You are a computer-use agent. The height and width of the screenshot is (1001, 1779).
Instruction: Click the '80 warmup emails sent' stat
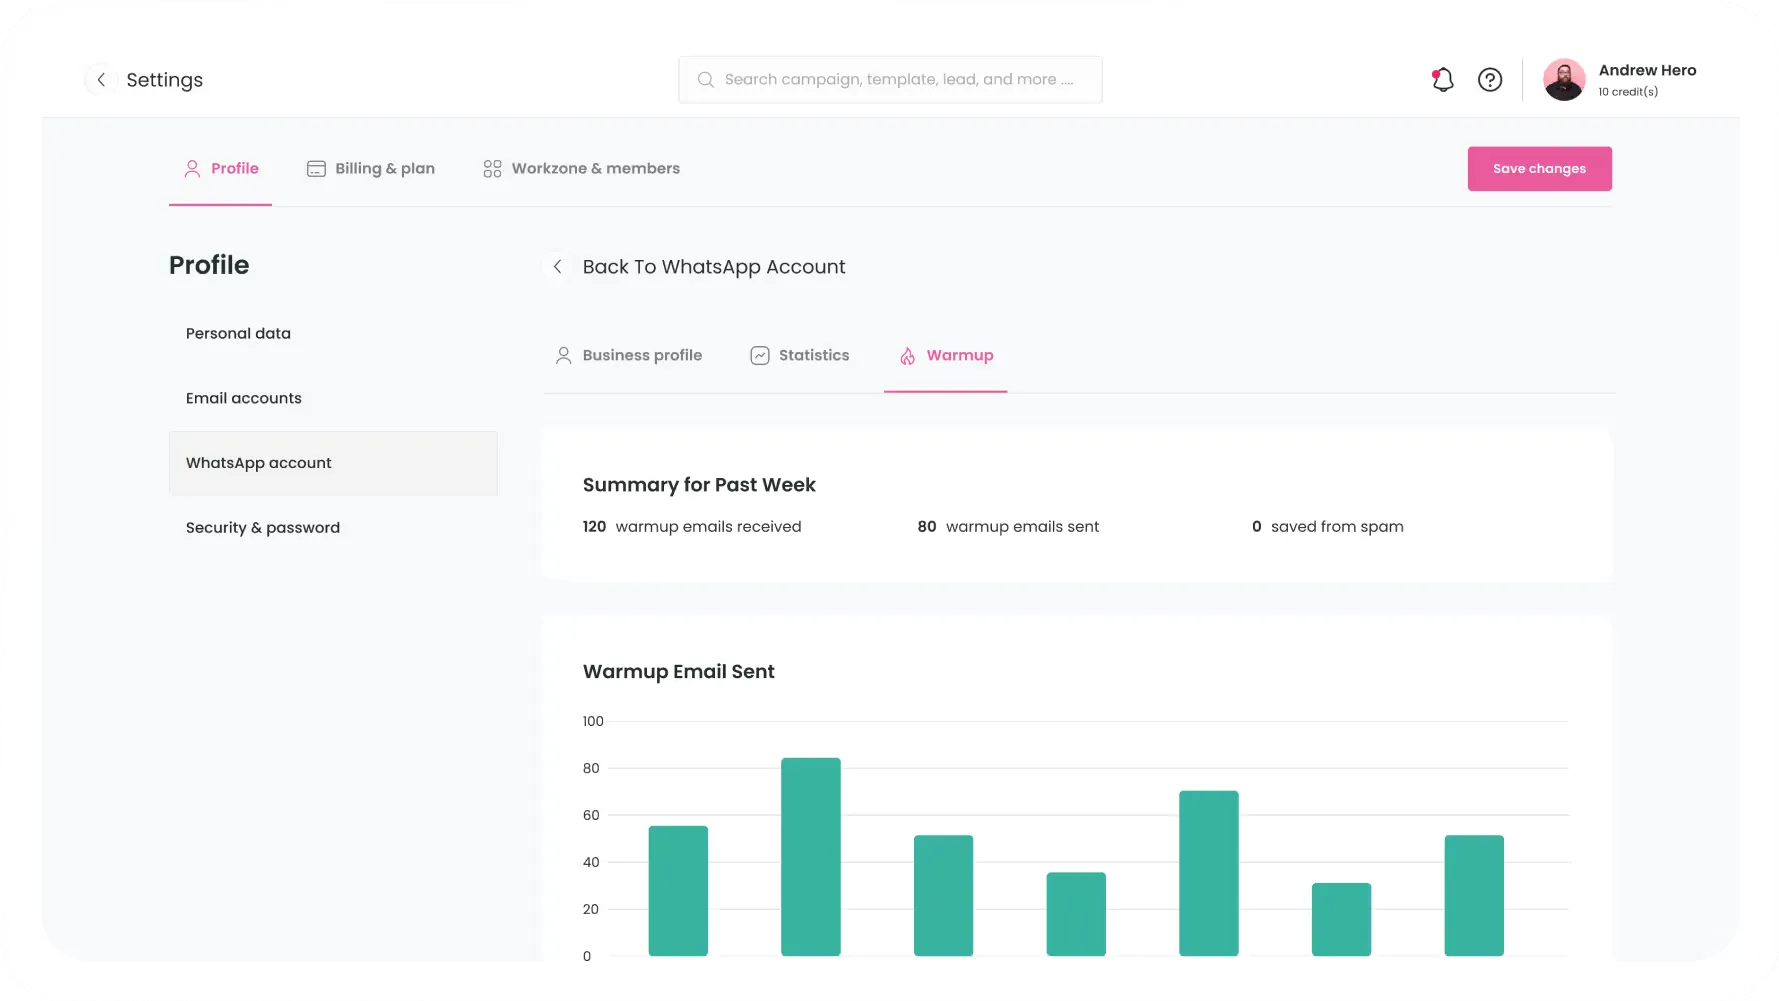tap(1008, 527)
